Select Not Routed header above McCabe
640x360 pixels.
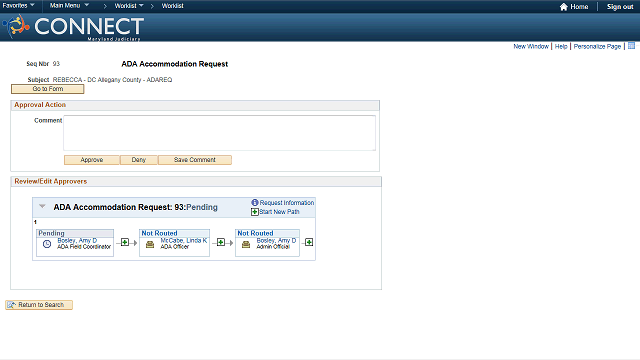[159, 233]
